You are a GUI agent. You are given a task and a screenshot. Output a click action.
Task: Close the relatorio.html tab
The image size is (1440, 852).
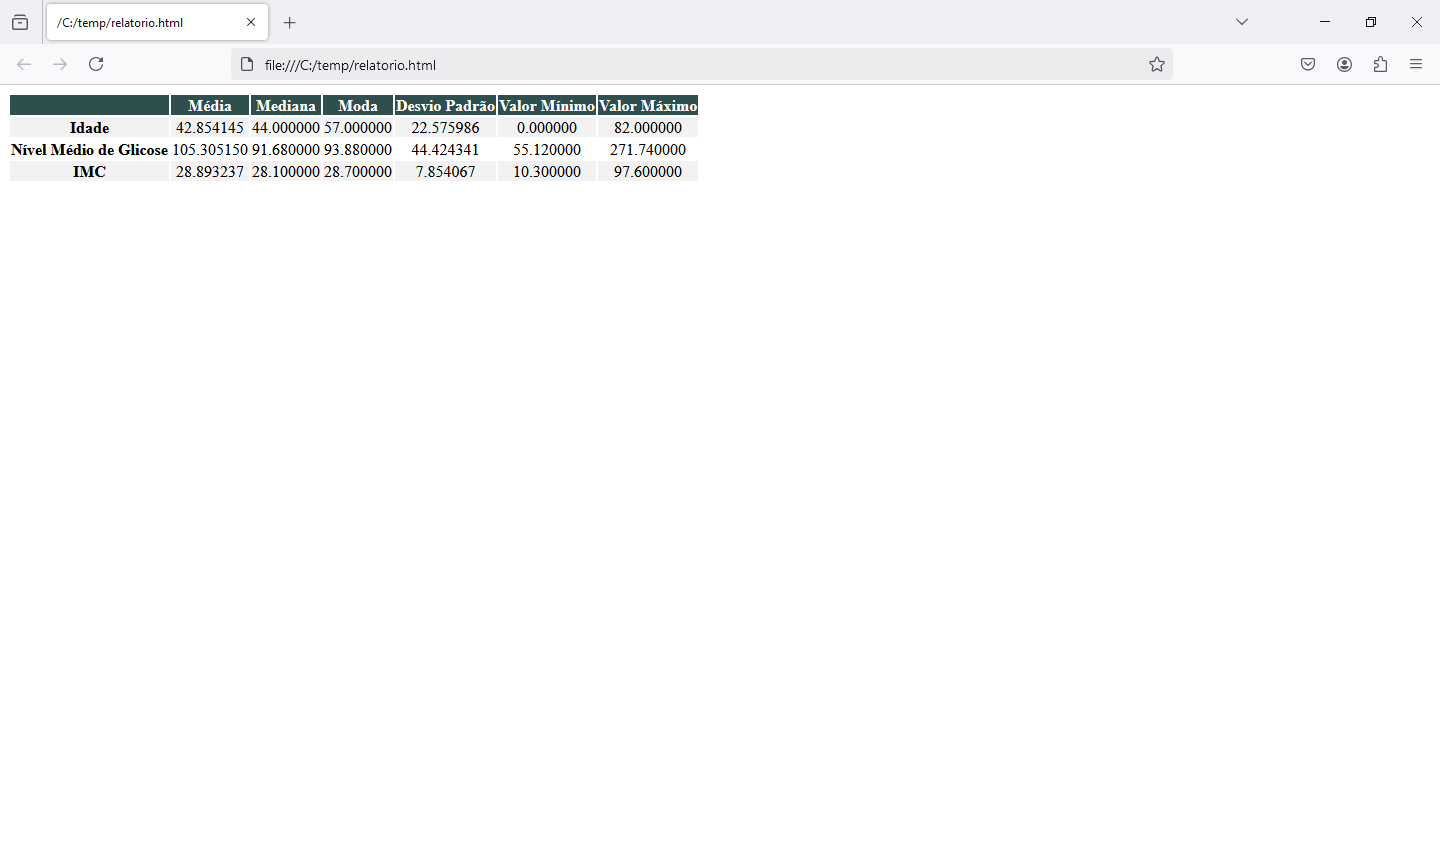click(251, 22)
